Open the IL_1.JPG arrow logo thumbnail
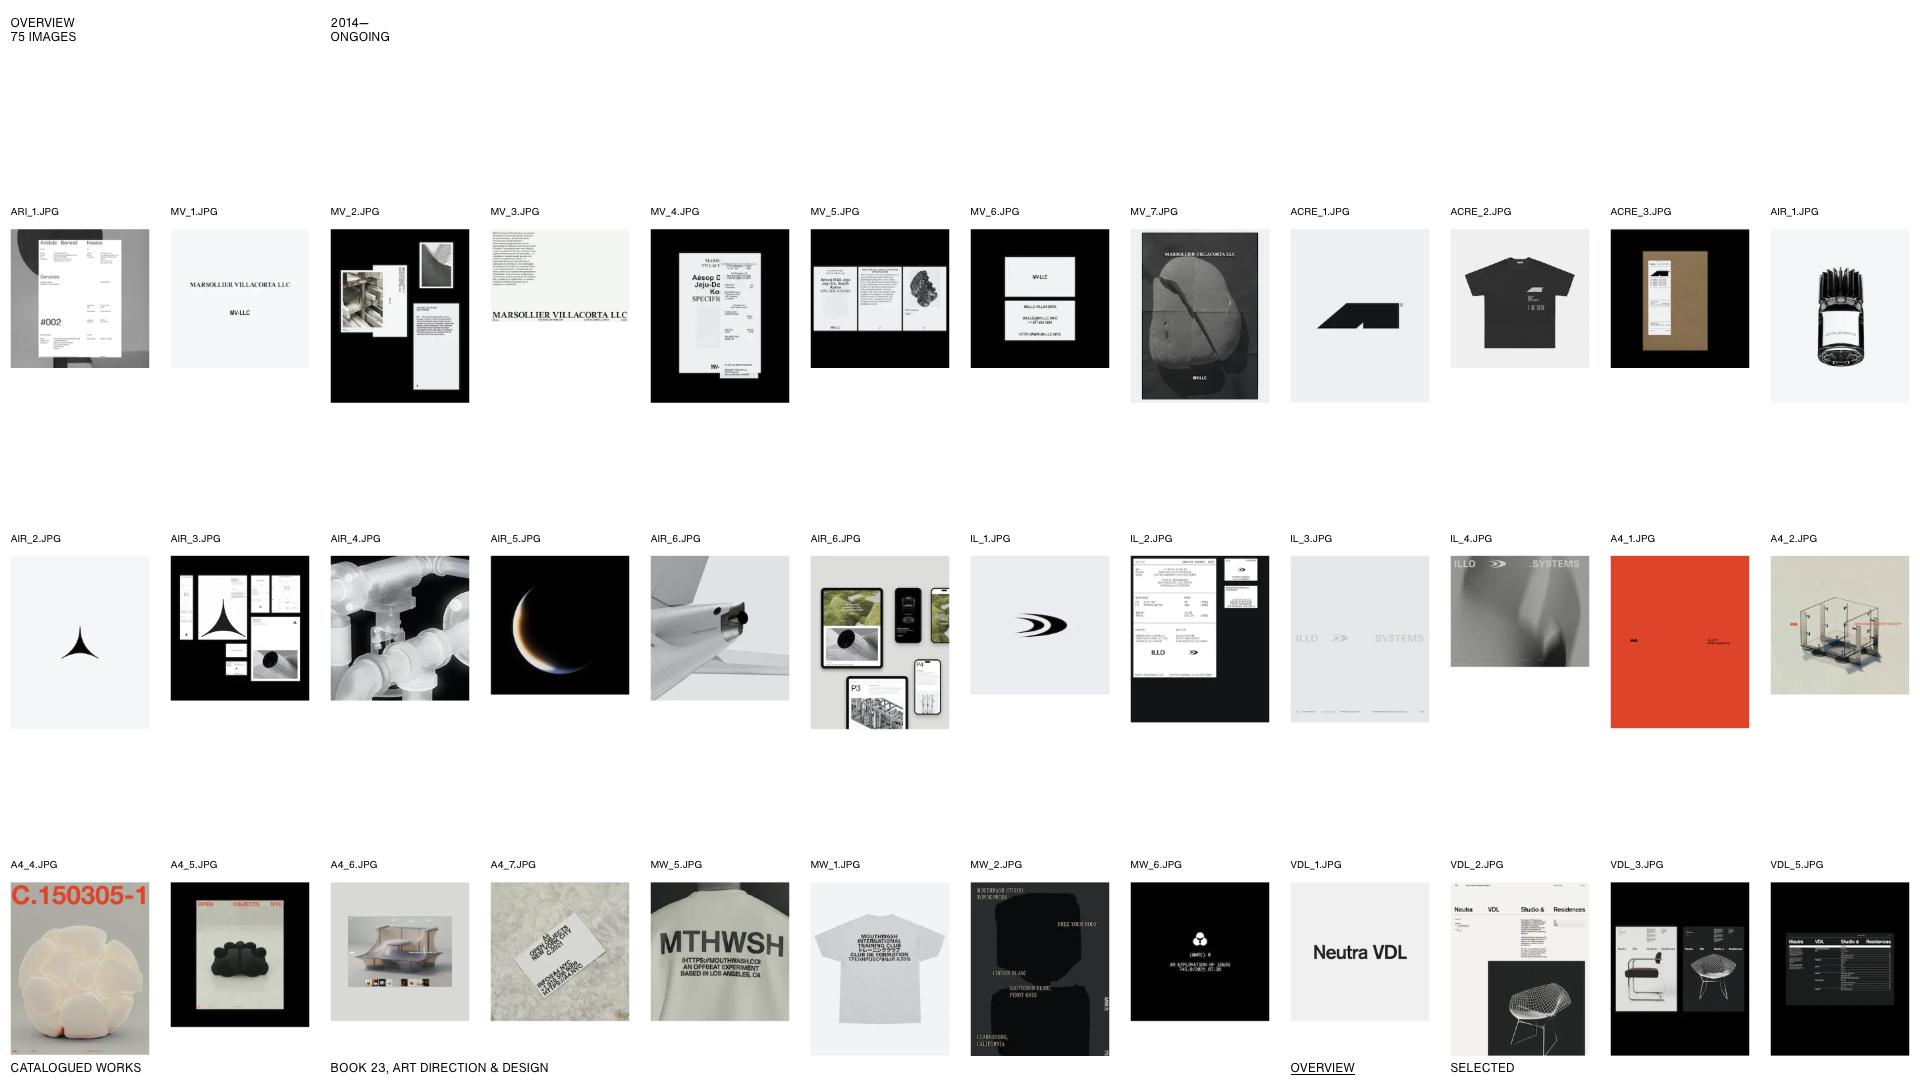 pyautogui.click(x=1040, y=625)
